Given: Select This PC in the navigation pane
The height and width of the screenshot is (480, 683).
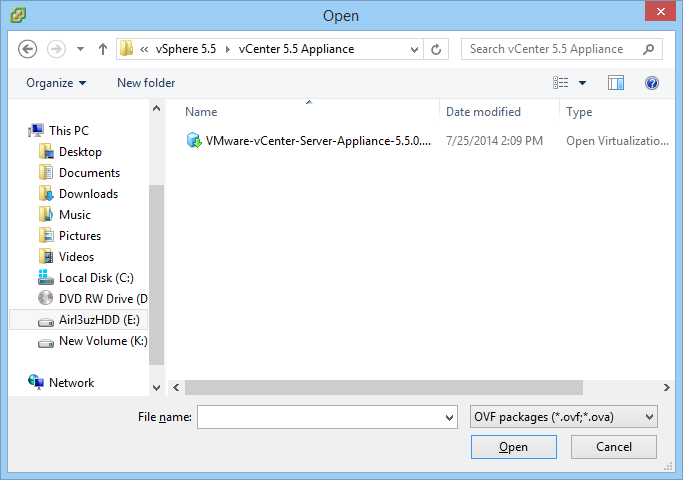Looking at the screenshot, I should (69, 131).
